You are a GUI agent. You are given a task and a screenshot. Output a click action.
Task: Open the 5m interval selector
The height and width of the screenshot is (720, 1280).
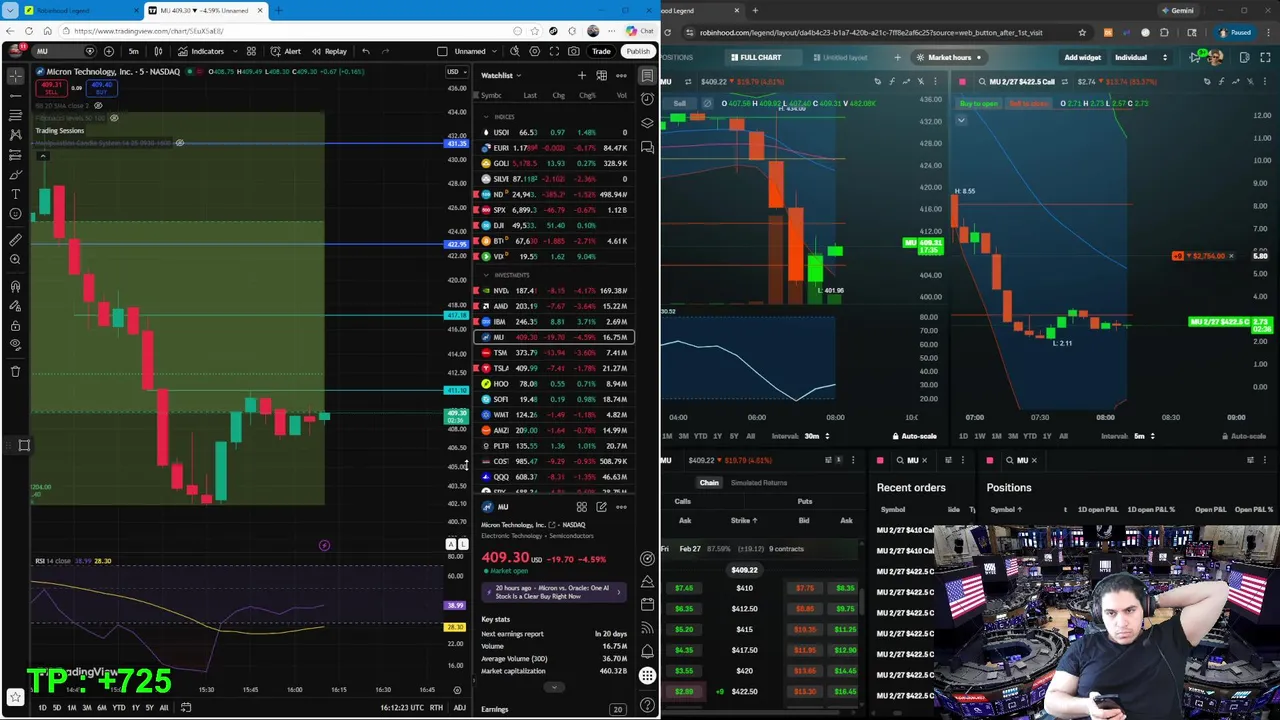pyautogui.click(x=133, y=51)
